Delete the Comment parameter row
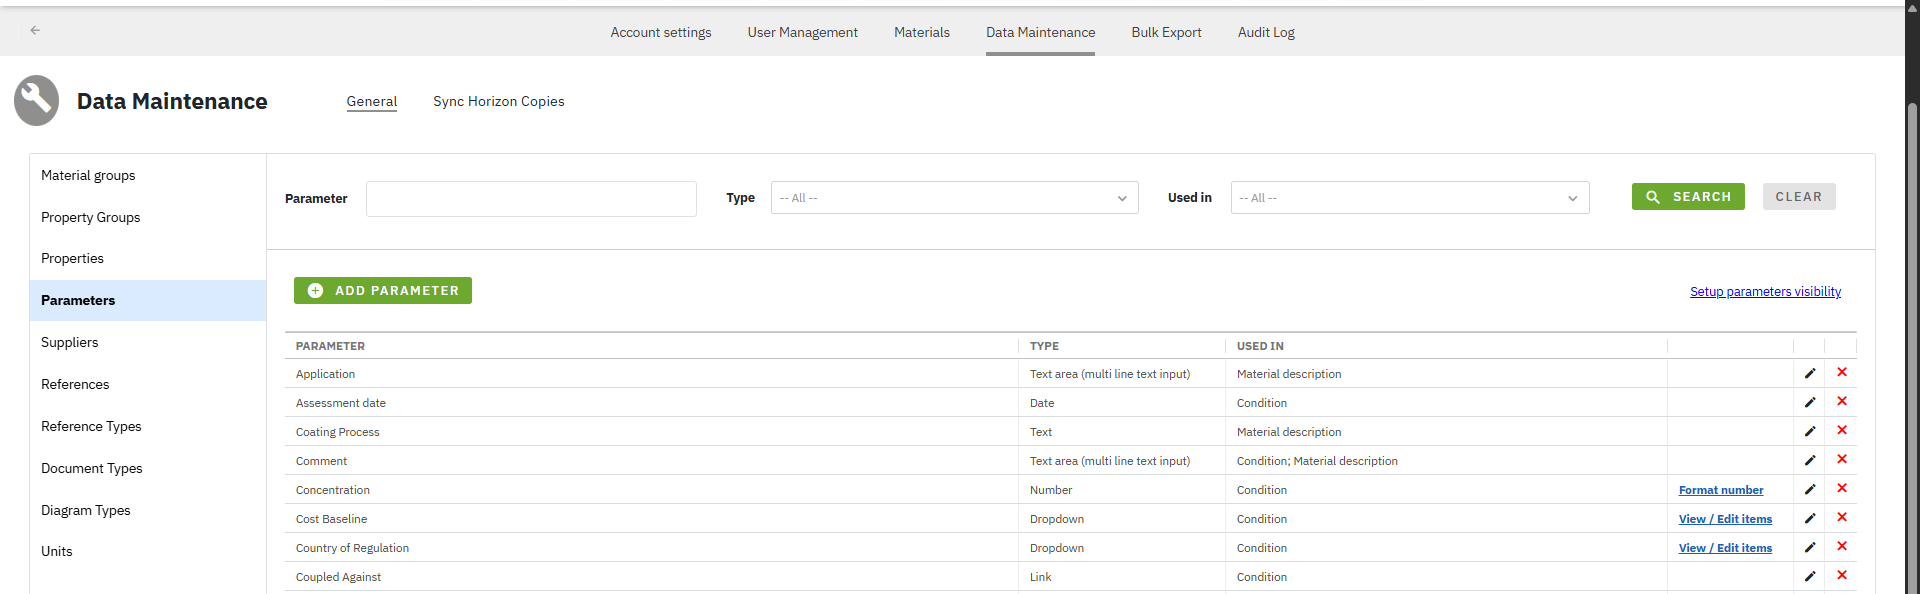This screenshot has width=1920, height=594. click(1841, 460)
